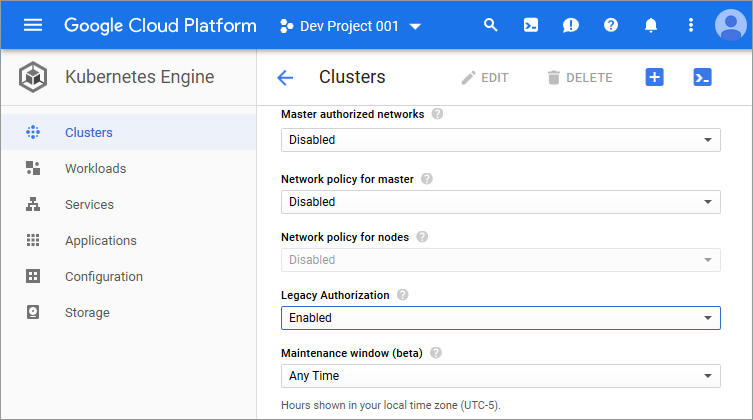Click the time zone UTC-5 note

pos(390,405)
